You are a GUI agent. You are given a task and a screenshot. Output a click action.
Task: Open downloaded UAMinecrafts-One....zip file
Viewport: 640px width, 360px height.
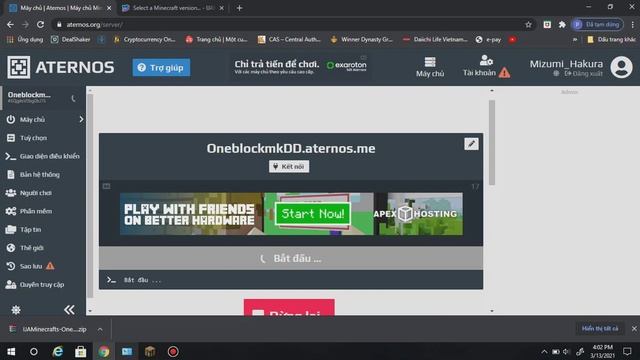click(x=49, y=329)
